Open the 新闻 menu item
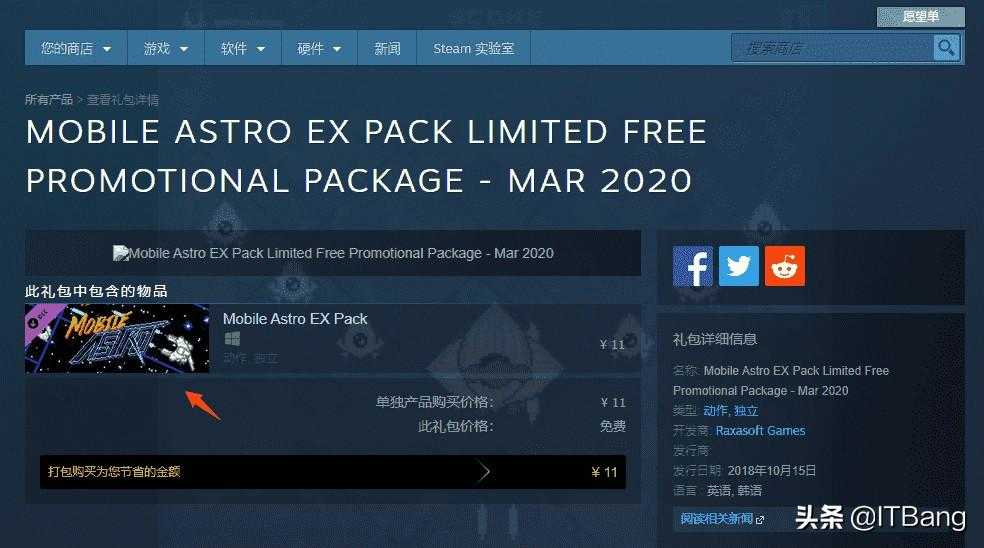The width and height of the screenshot is (984, 548). 387,48
